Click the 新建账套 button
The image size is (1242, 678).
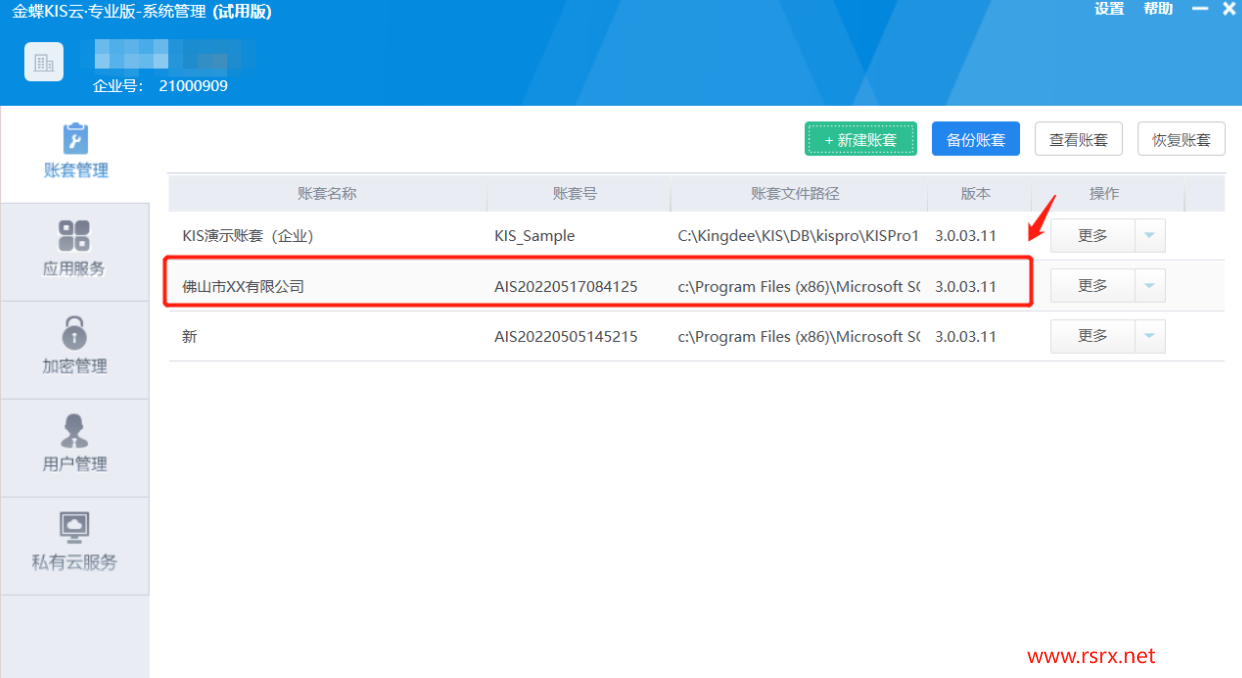(x=861, y=140)
